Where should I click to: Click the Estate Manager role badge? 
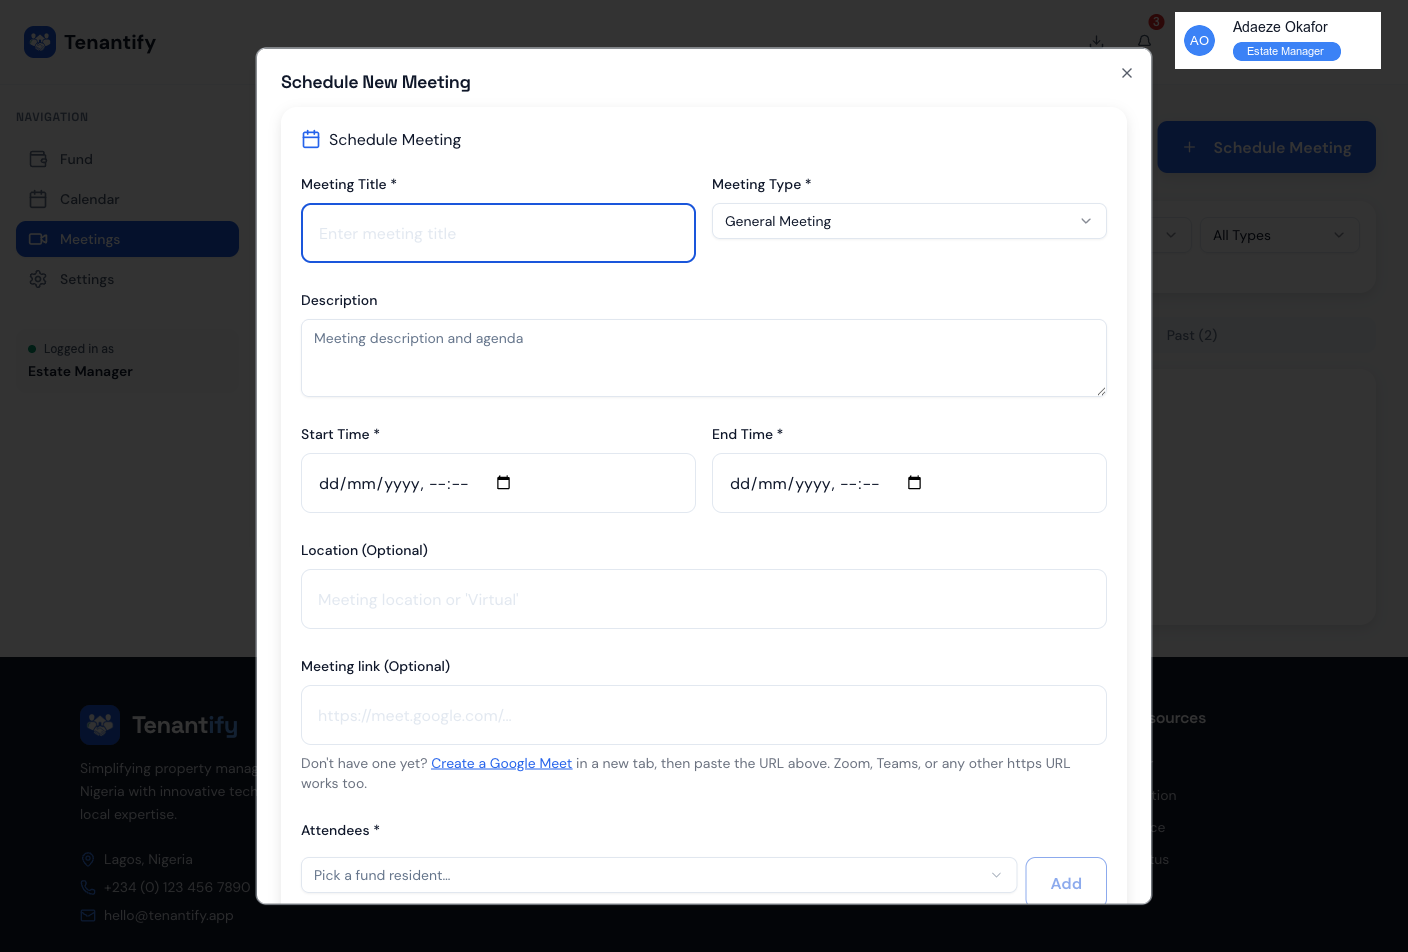click(x=1286, y=51)
